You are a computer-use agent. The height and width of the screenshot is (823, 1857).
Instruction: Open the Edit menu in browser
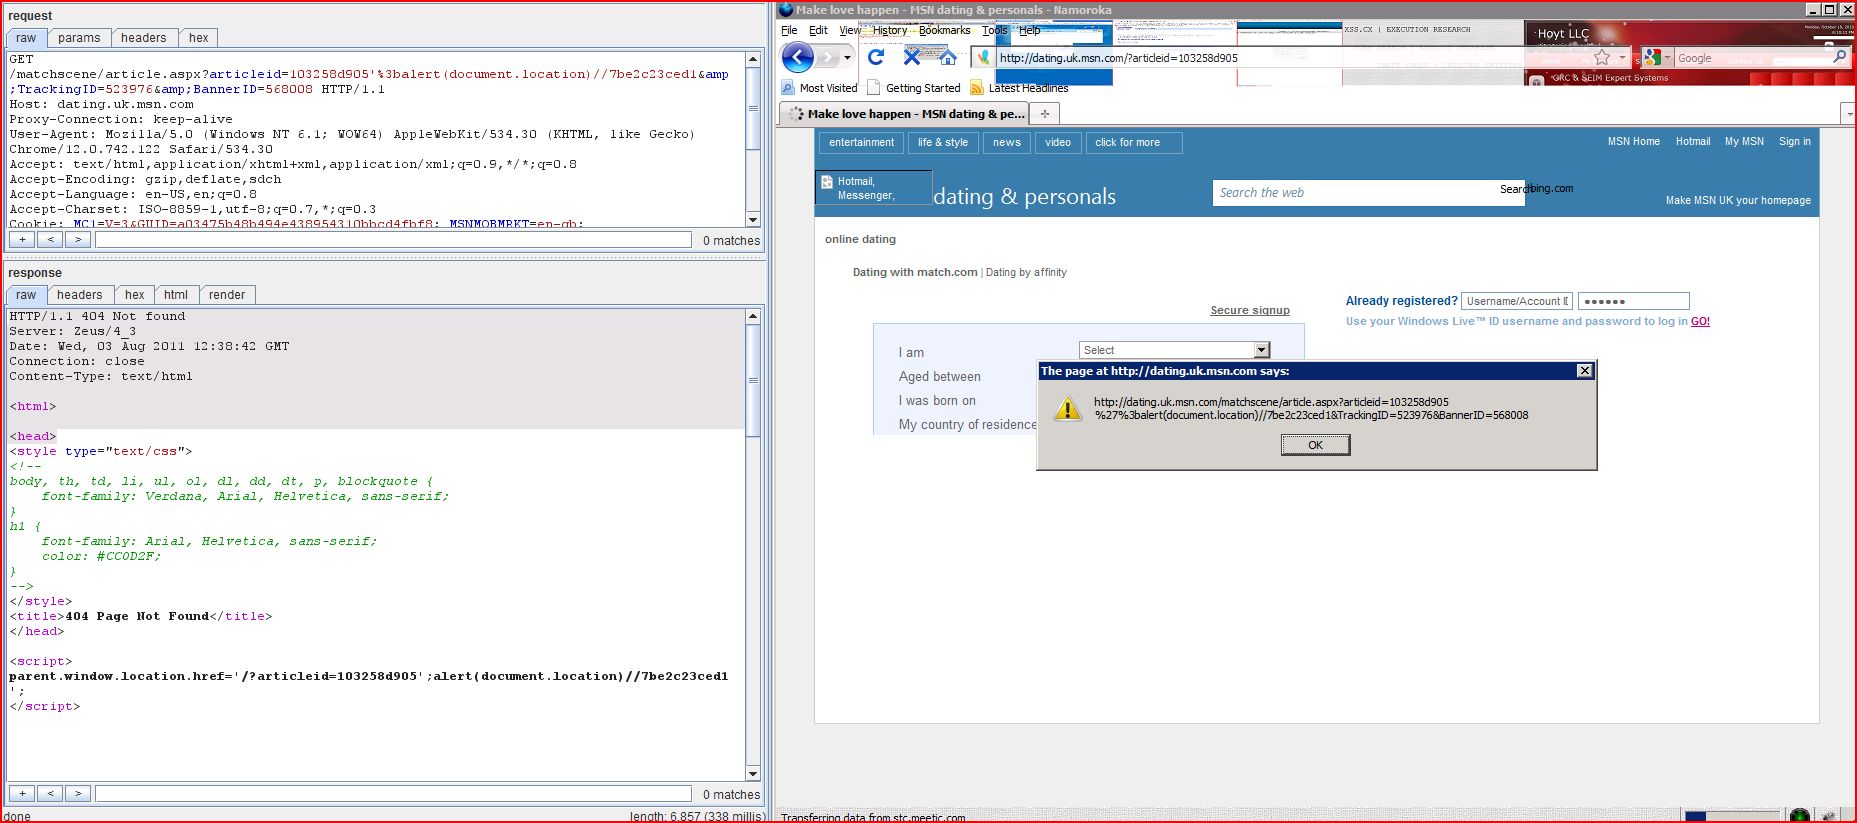click(x=818, y=30)
